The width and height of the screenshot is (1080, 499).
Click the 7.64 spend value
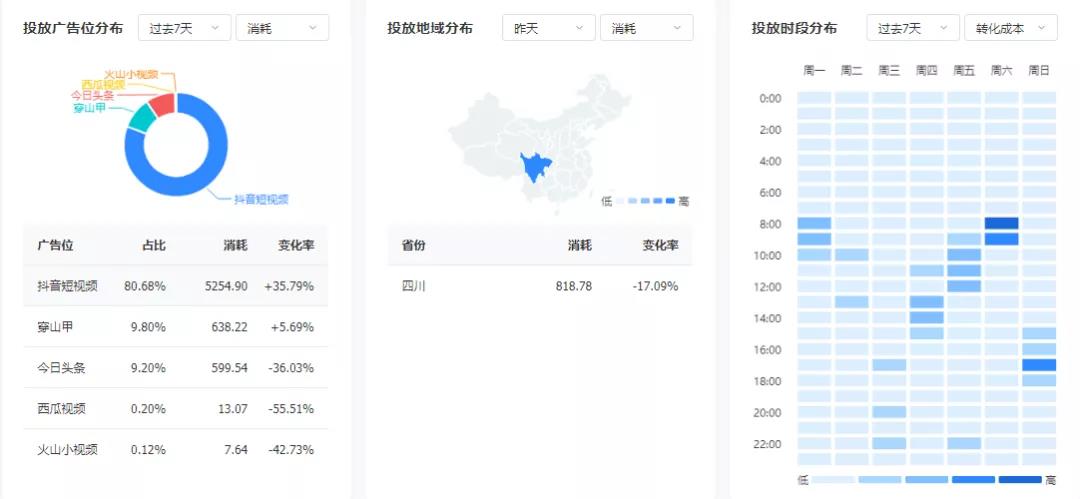coord(236,450)
